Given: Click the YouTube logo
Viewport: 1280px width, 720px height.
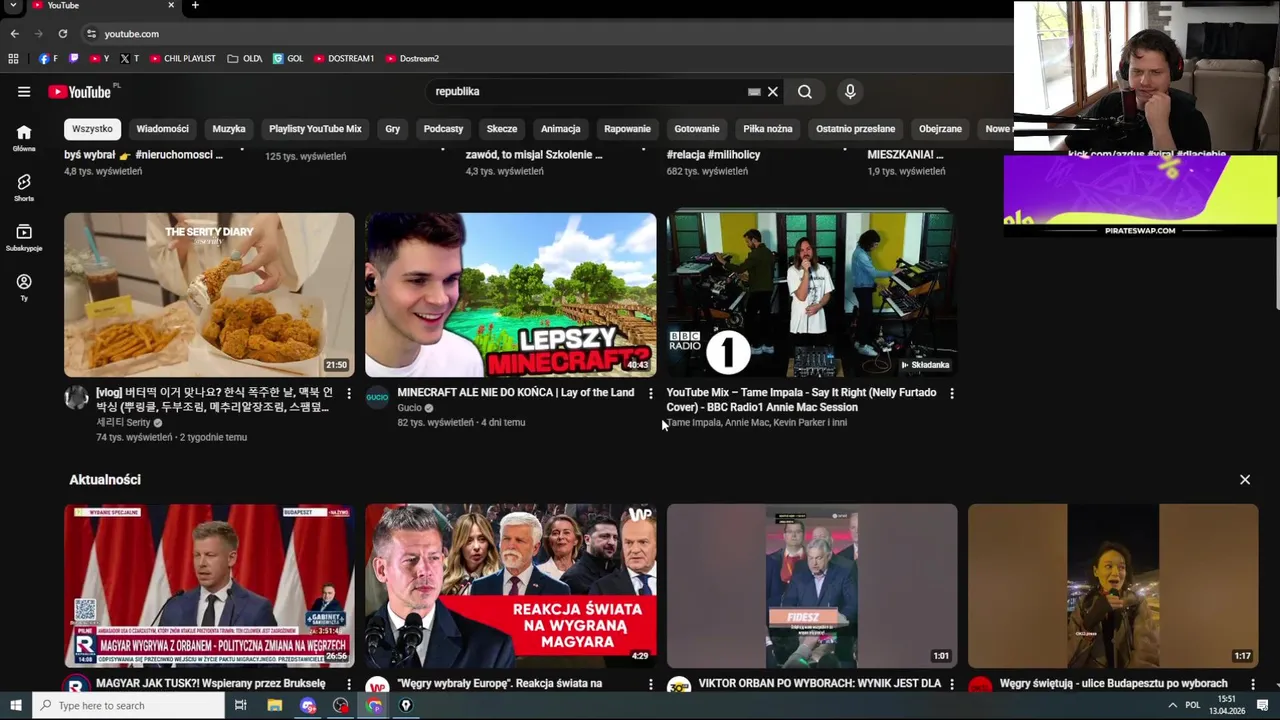Looking at the screenshot, I should pyautogui.click(x=80, y=92).
